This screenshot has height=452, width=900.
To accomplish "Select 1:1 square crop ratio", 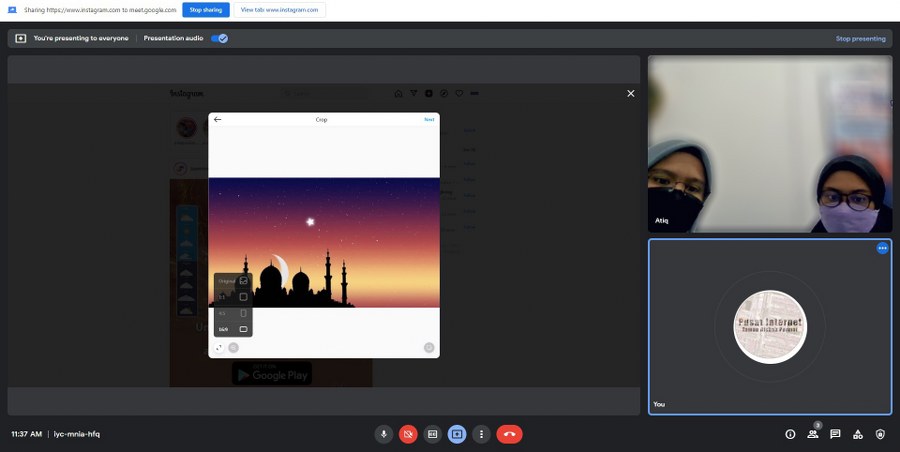I will [x=233, y=297].
